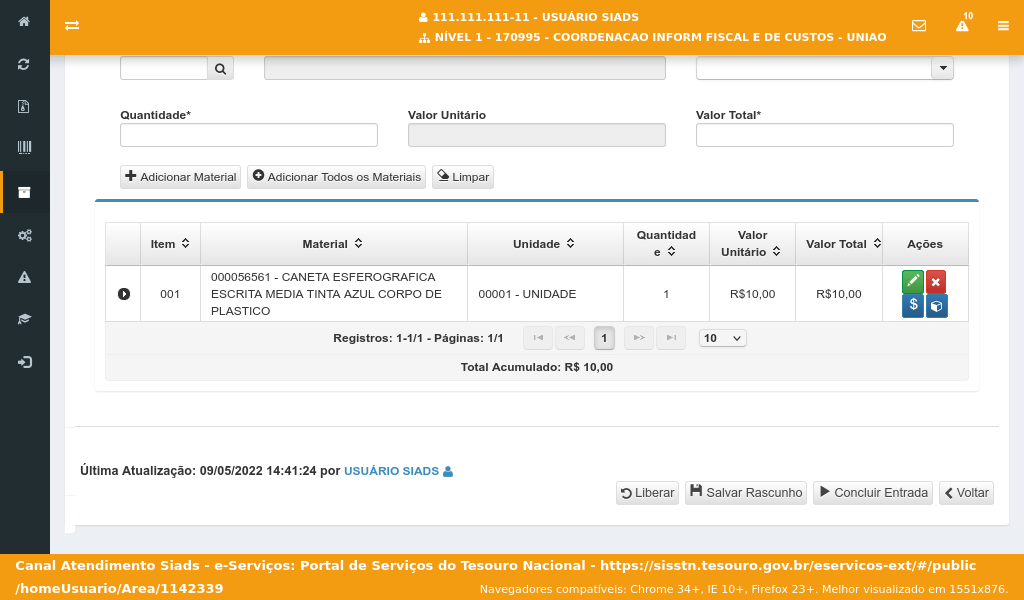The height and width of the screenshot is (600, 1024).
Task: Open the hamburger menu in header
Action: click(1003, 26)
